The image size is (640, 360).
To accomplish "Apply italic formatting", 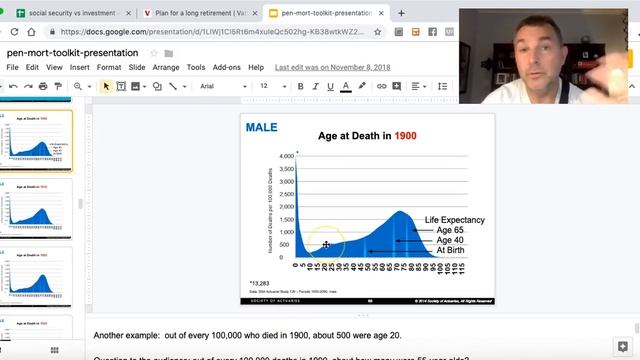I will [316, 86].
